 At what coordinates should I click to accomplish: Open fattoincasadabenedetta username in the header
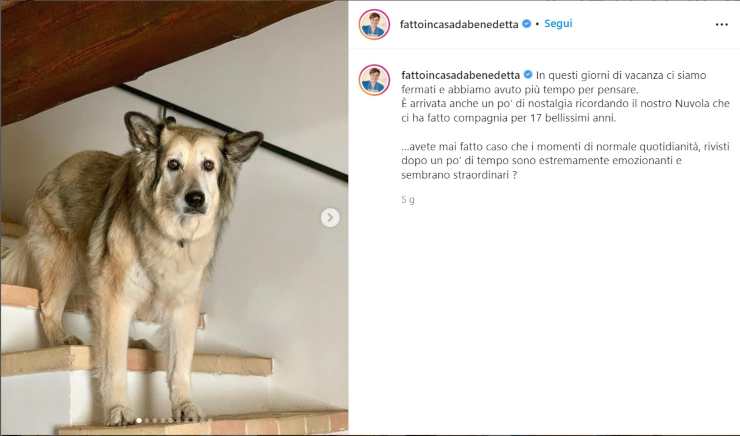[x=459, y=24]
